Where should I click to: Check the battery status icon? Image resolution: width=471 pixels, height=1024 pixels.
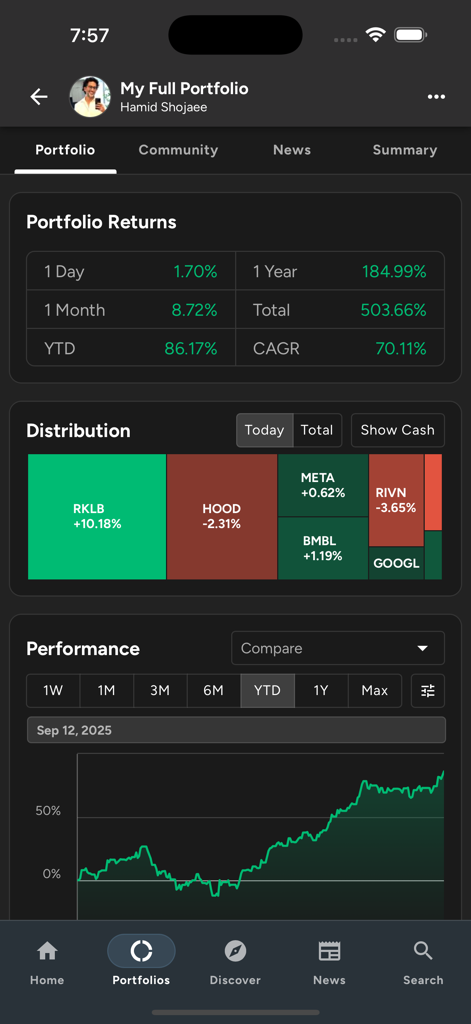point(411,35)
